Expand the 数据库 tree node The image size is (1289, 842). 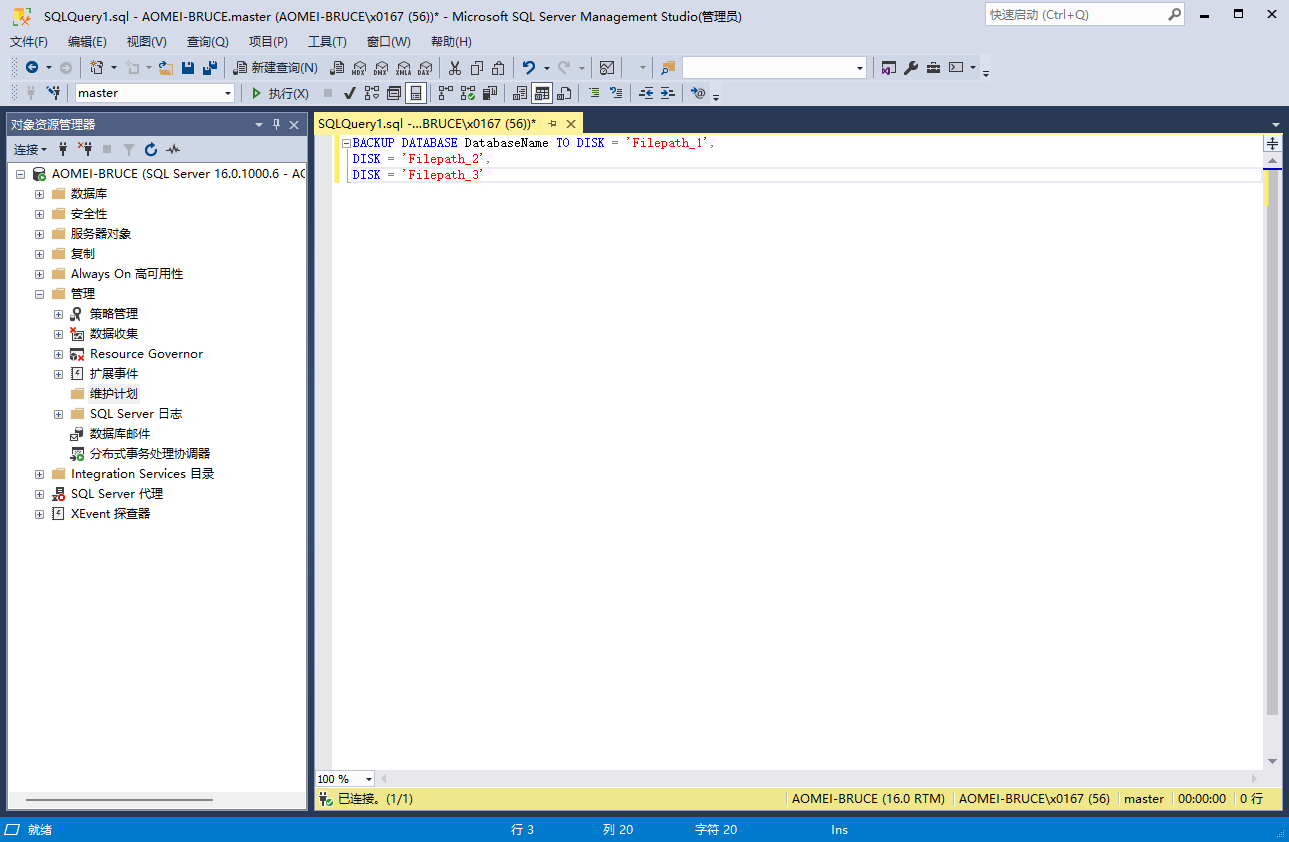click(x=39, y=194)
